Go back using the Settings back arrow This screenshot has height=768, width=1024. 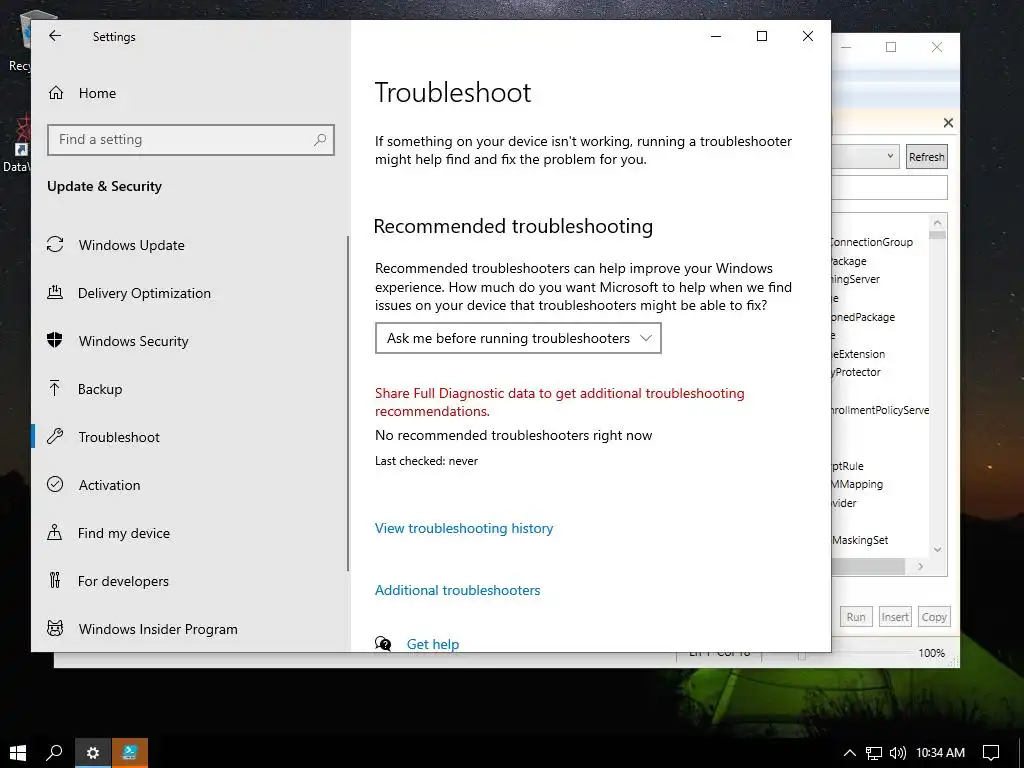point(55,36)
